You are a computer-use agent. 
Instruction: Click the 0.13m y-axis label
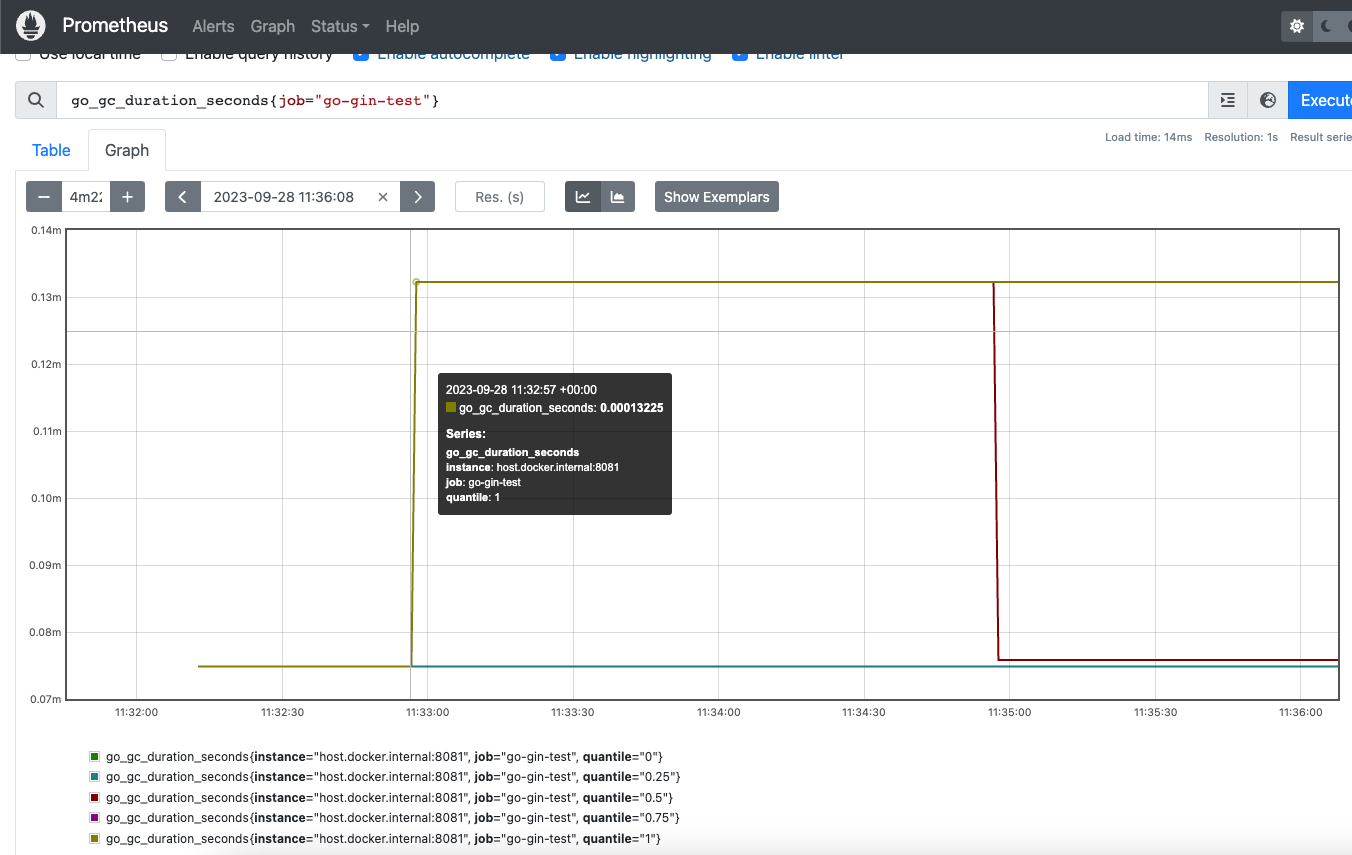click(x=46, y=298)
